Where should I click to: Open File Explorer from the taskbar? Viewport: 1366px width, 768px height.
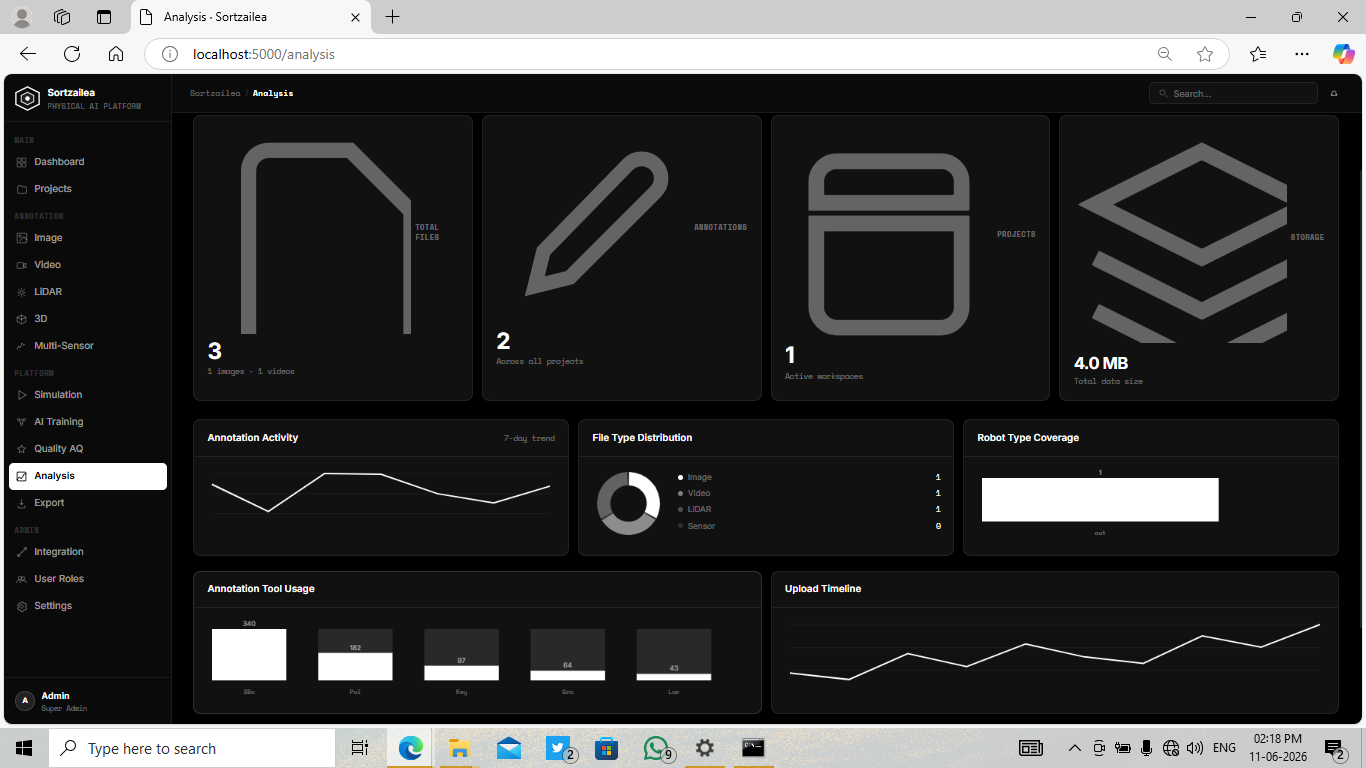(459, 748)
